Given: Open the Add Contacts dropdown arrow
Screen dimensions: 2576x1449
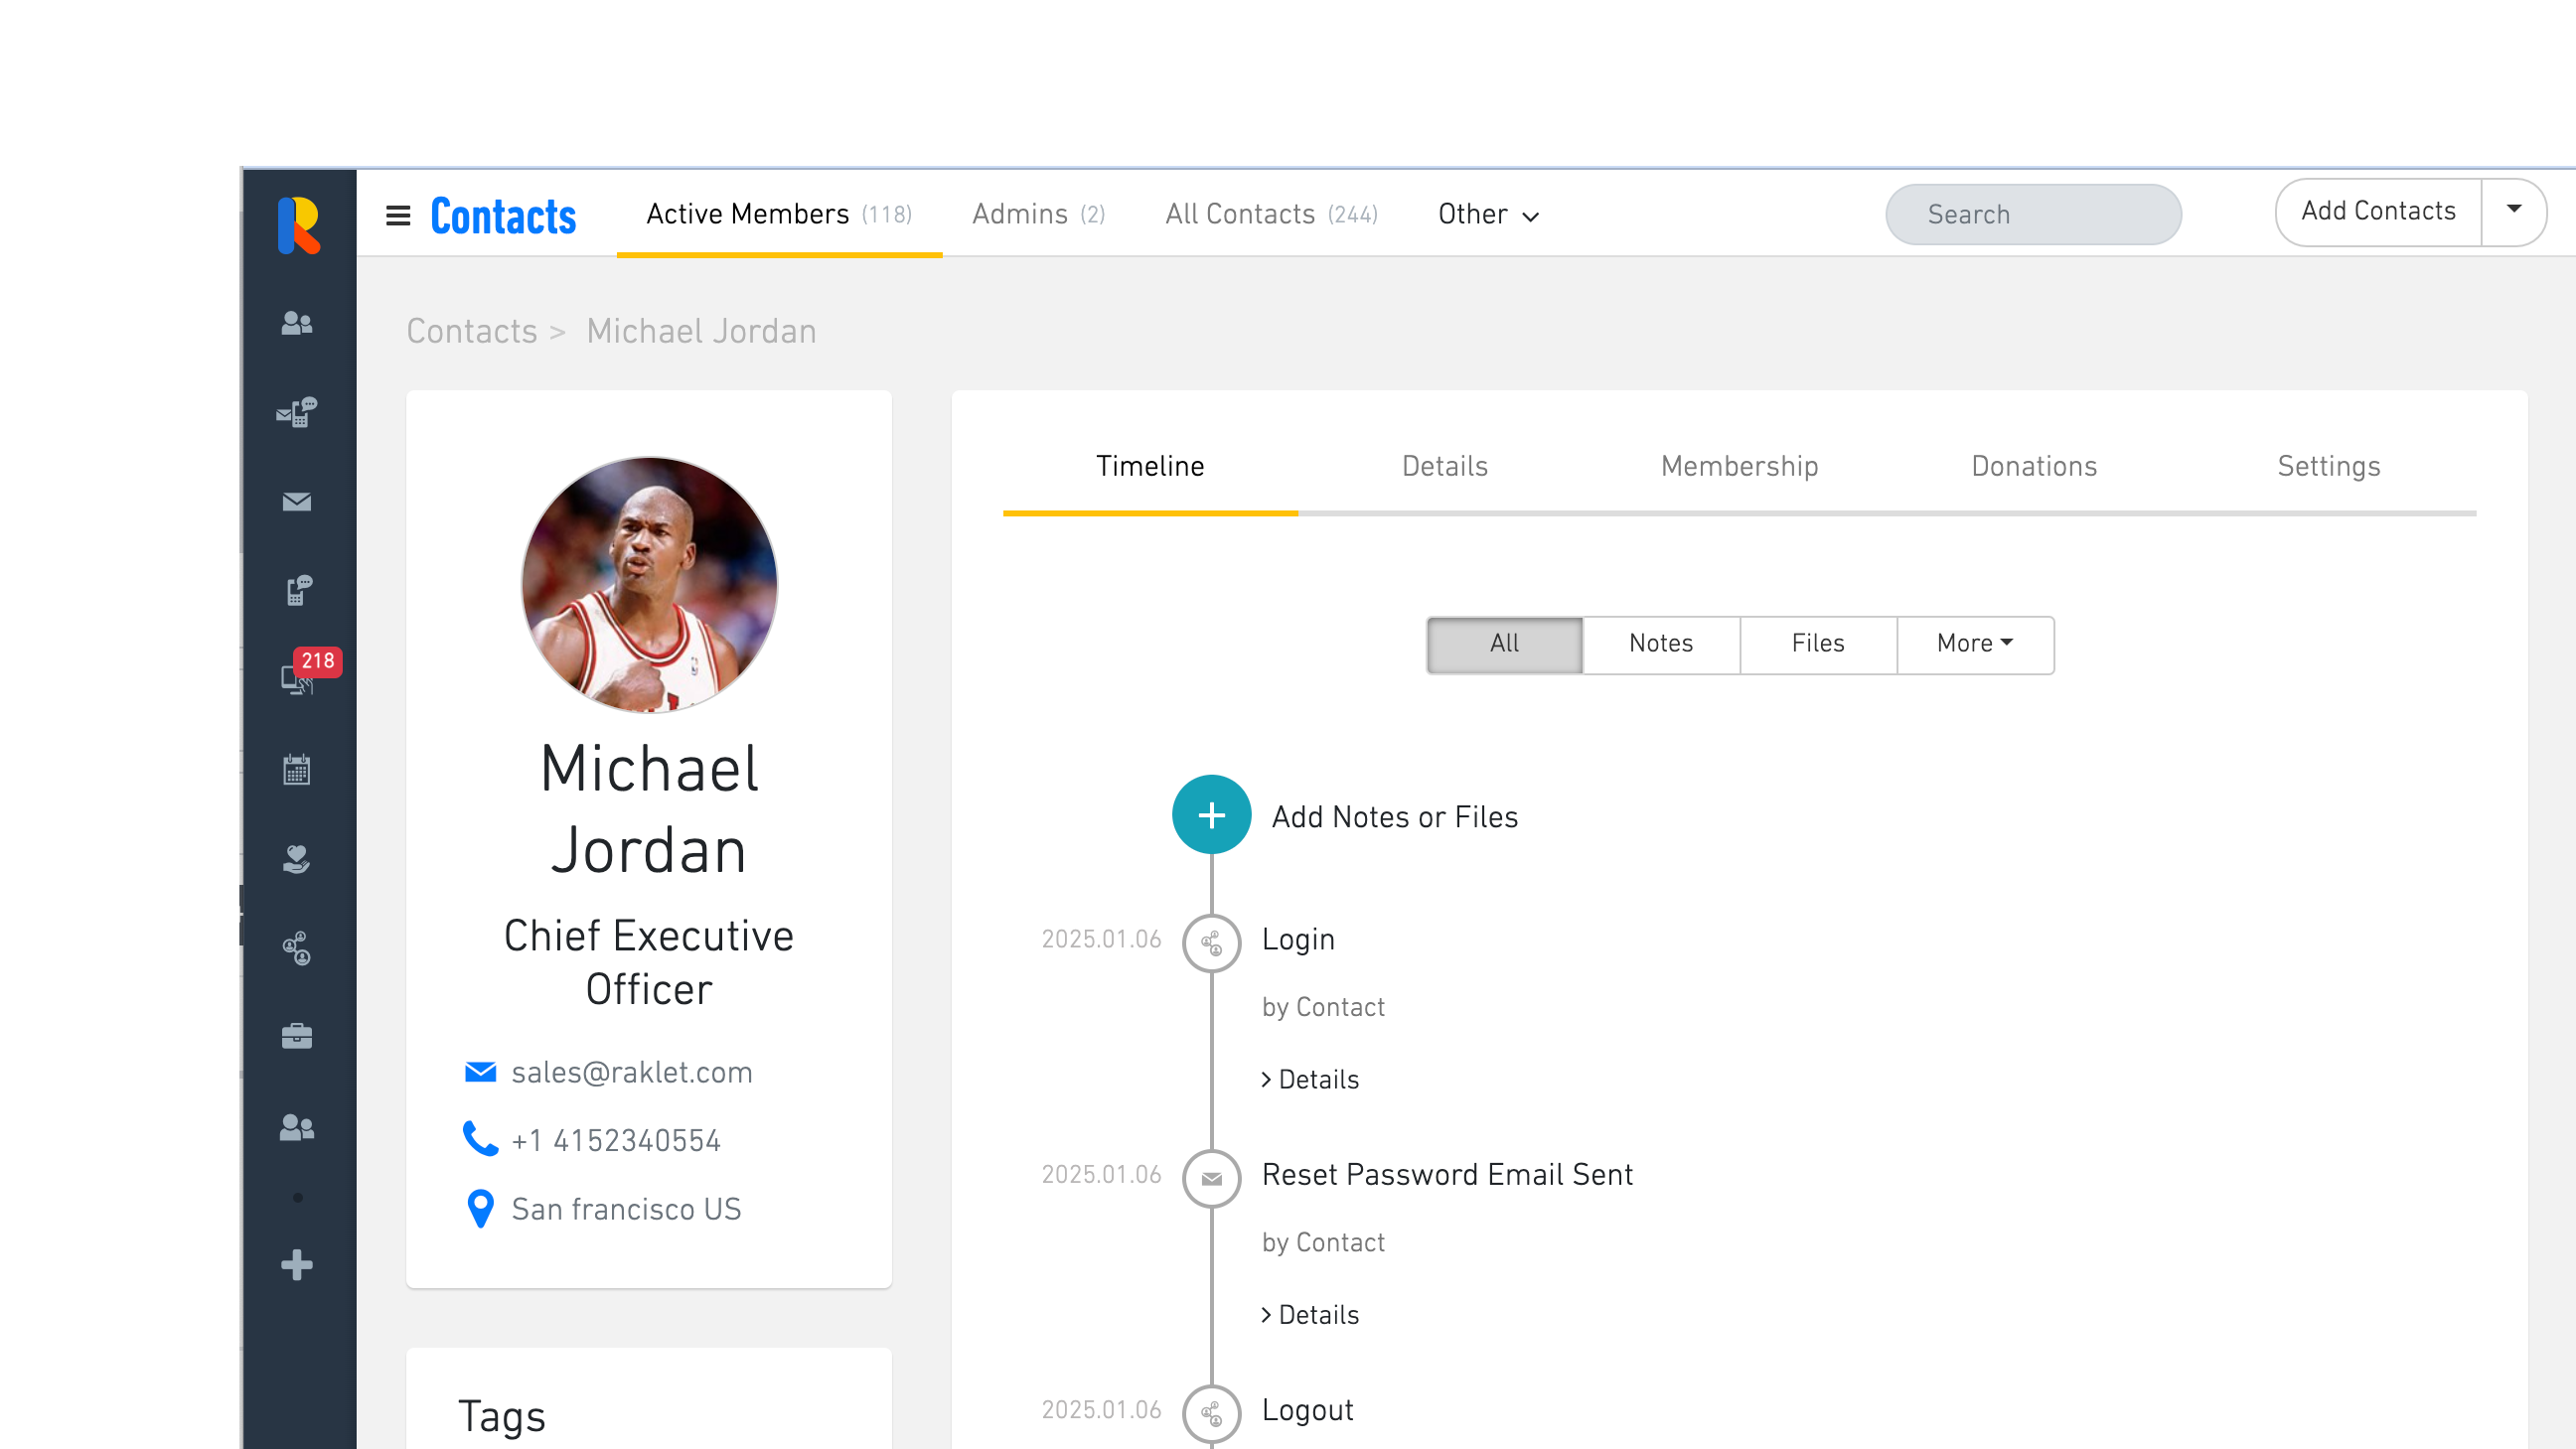Looking at the screenshot, I should (2513, 210).
